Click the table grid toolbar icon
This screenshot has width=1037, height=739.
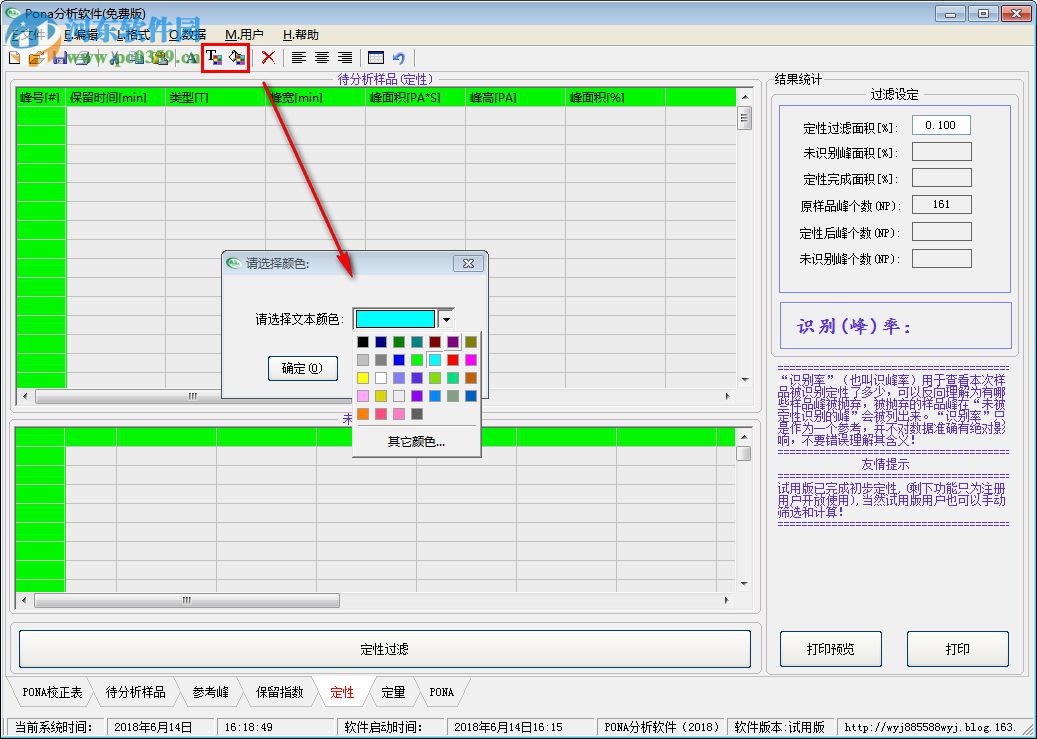pos(376,58)
